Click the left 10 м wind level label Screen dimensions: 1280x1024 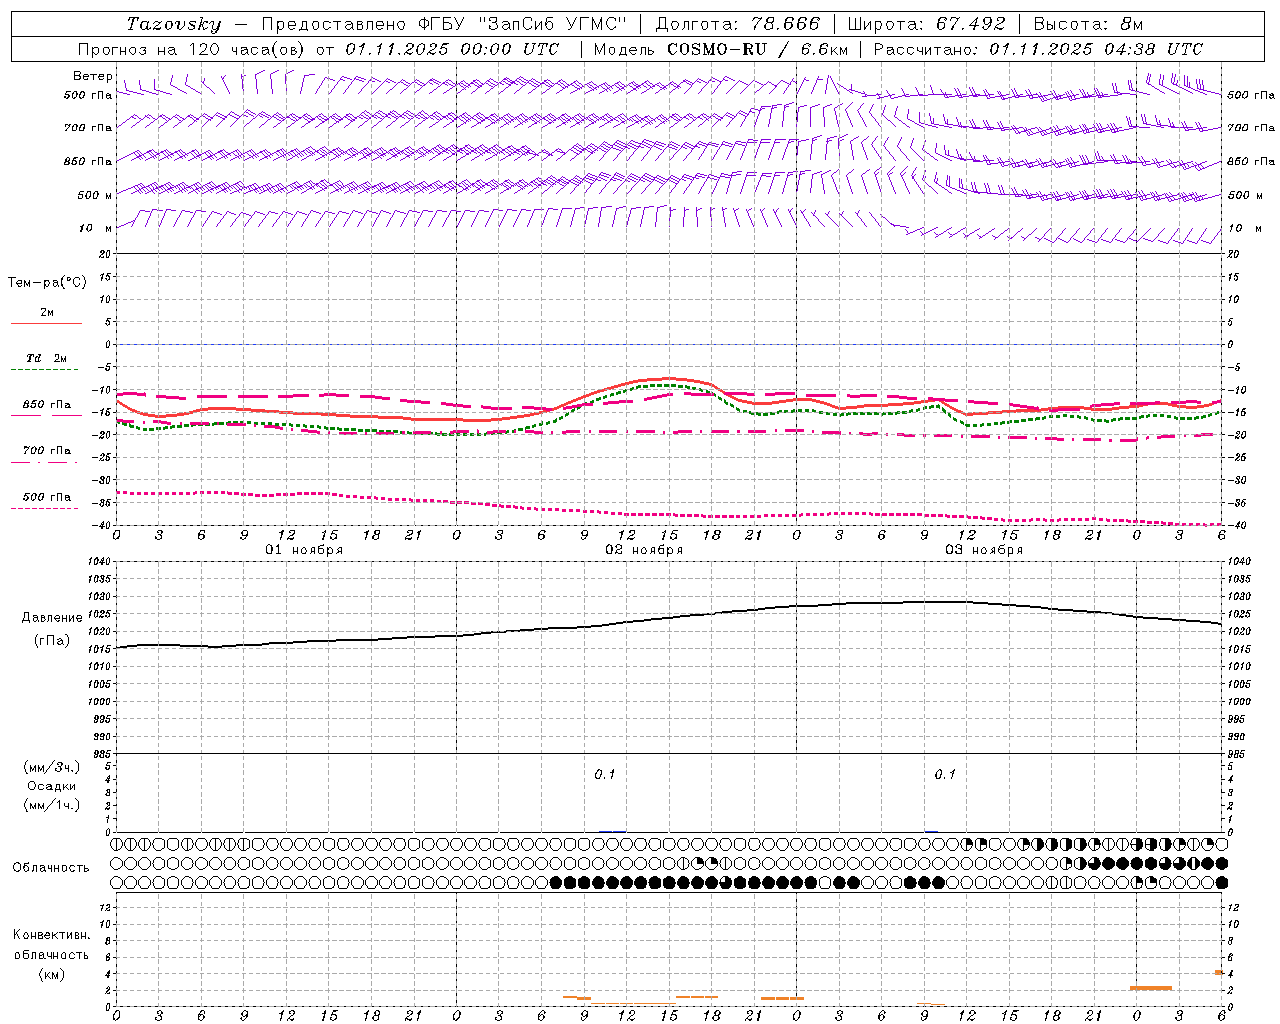(95, 228)
